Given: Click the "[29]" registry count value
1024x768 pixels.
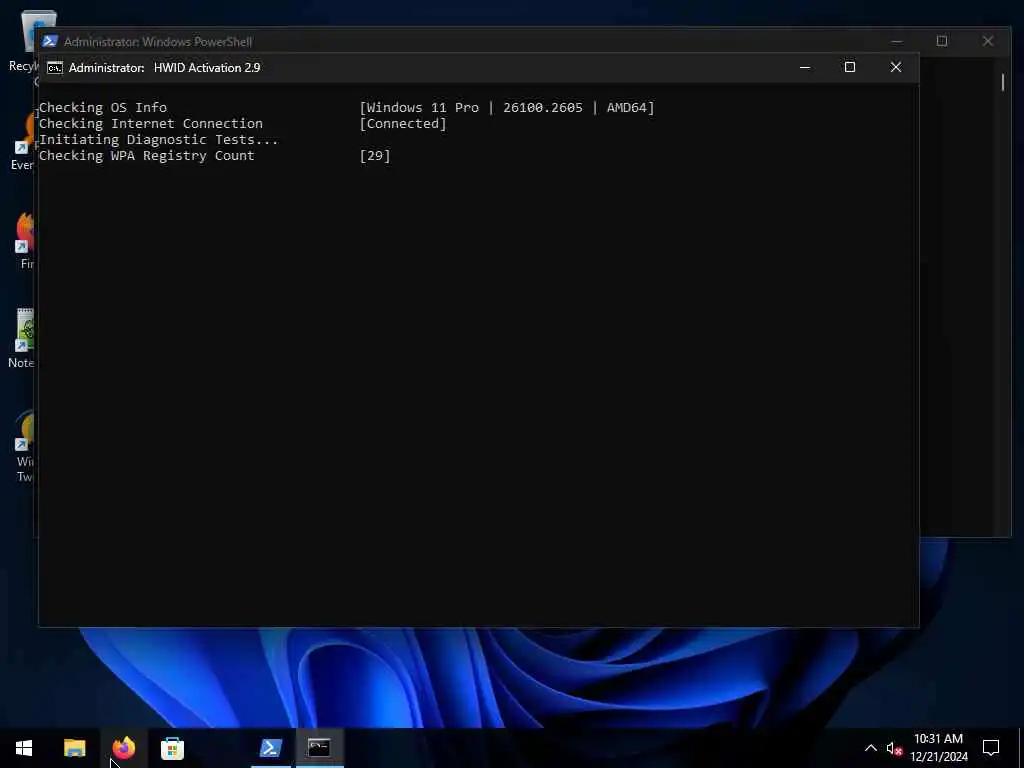Looking at the screenshot, I should [x=375, y=155].
